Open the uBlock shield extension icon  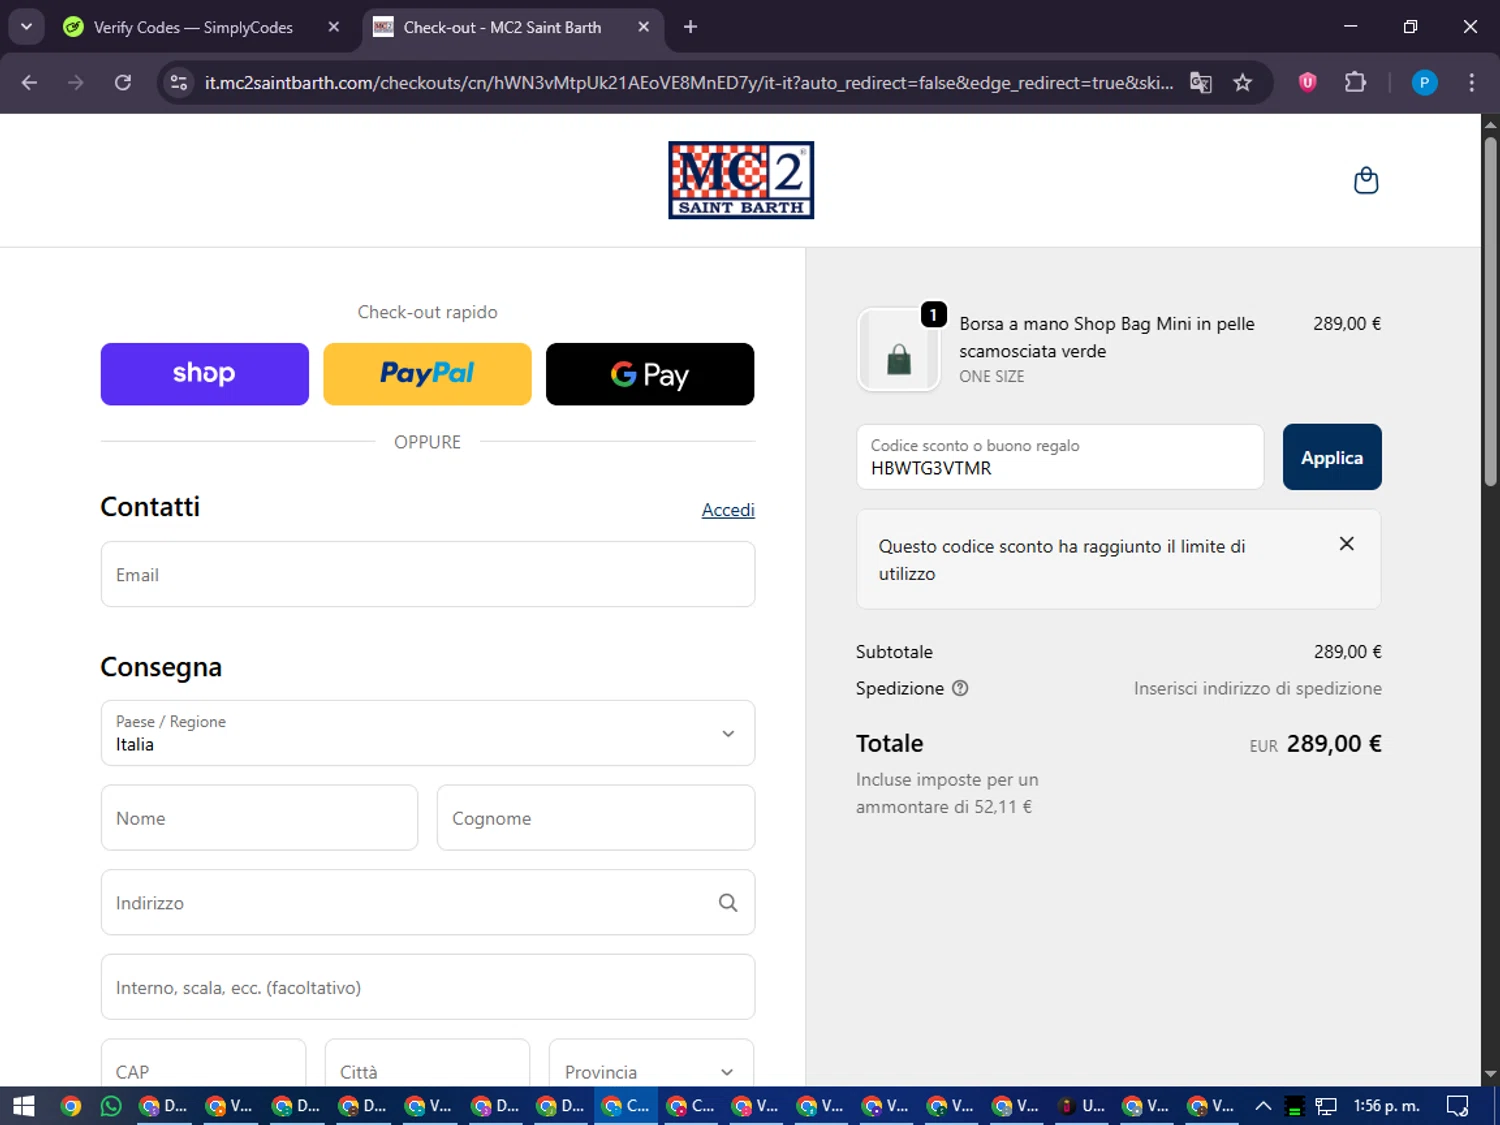(x=1307, y=83)
